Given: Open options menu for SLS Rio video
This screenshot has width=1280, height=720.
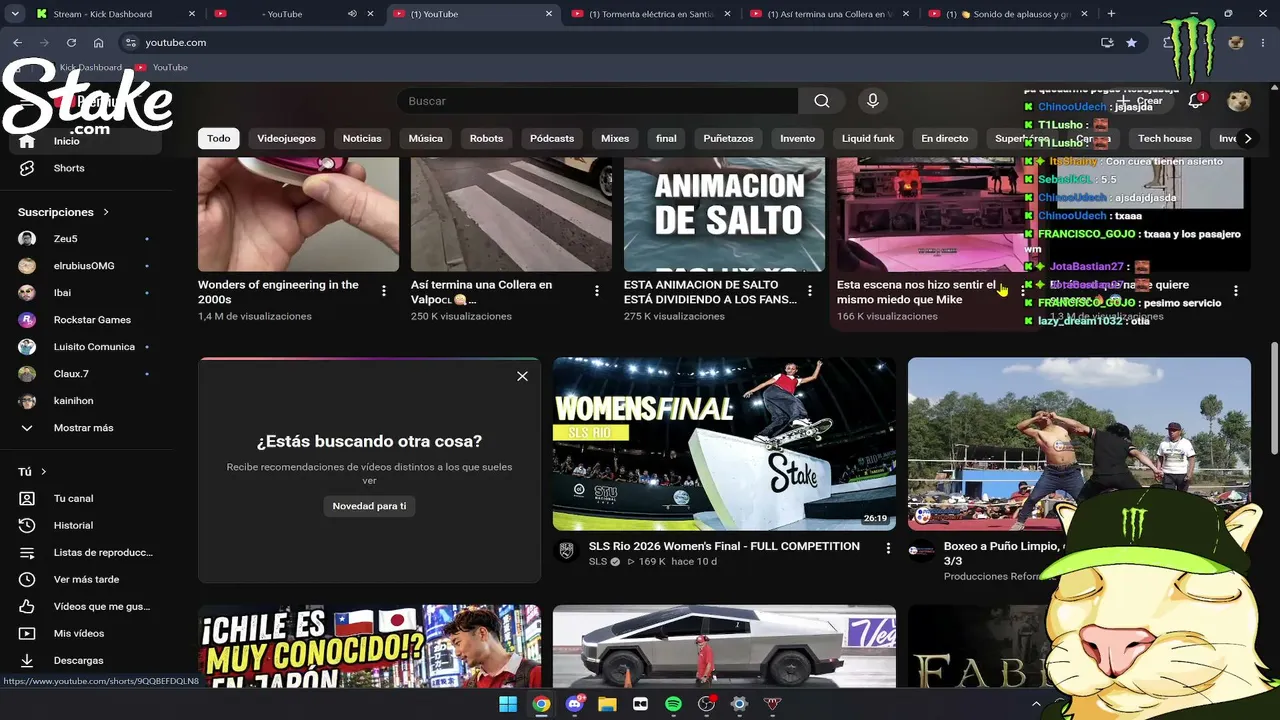Looking at the screenshot, I should (888, 548).
